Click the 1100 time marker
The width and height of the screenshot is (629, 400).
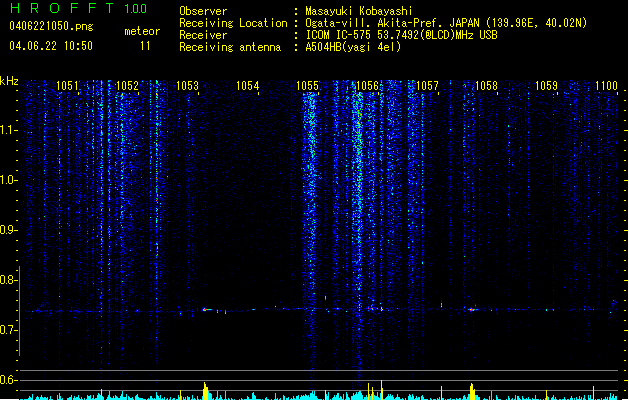point(606,86)
